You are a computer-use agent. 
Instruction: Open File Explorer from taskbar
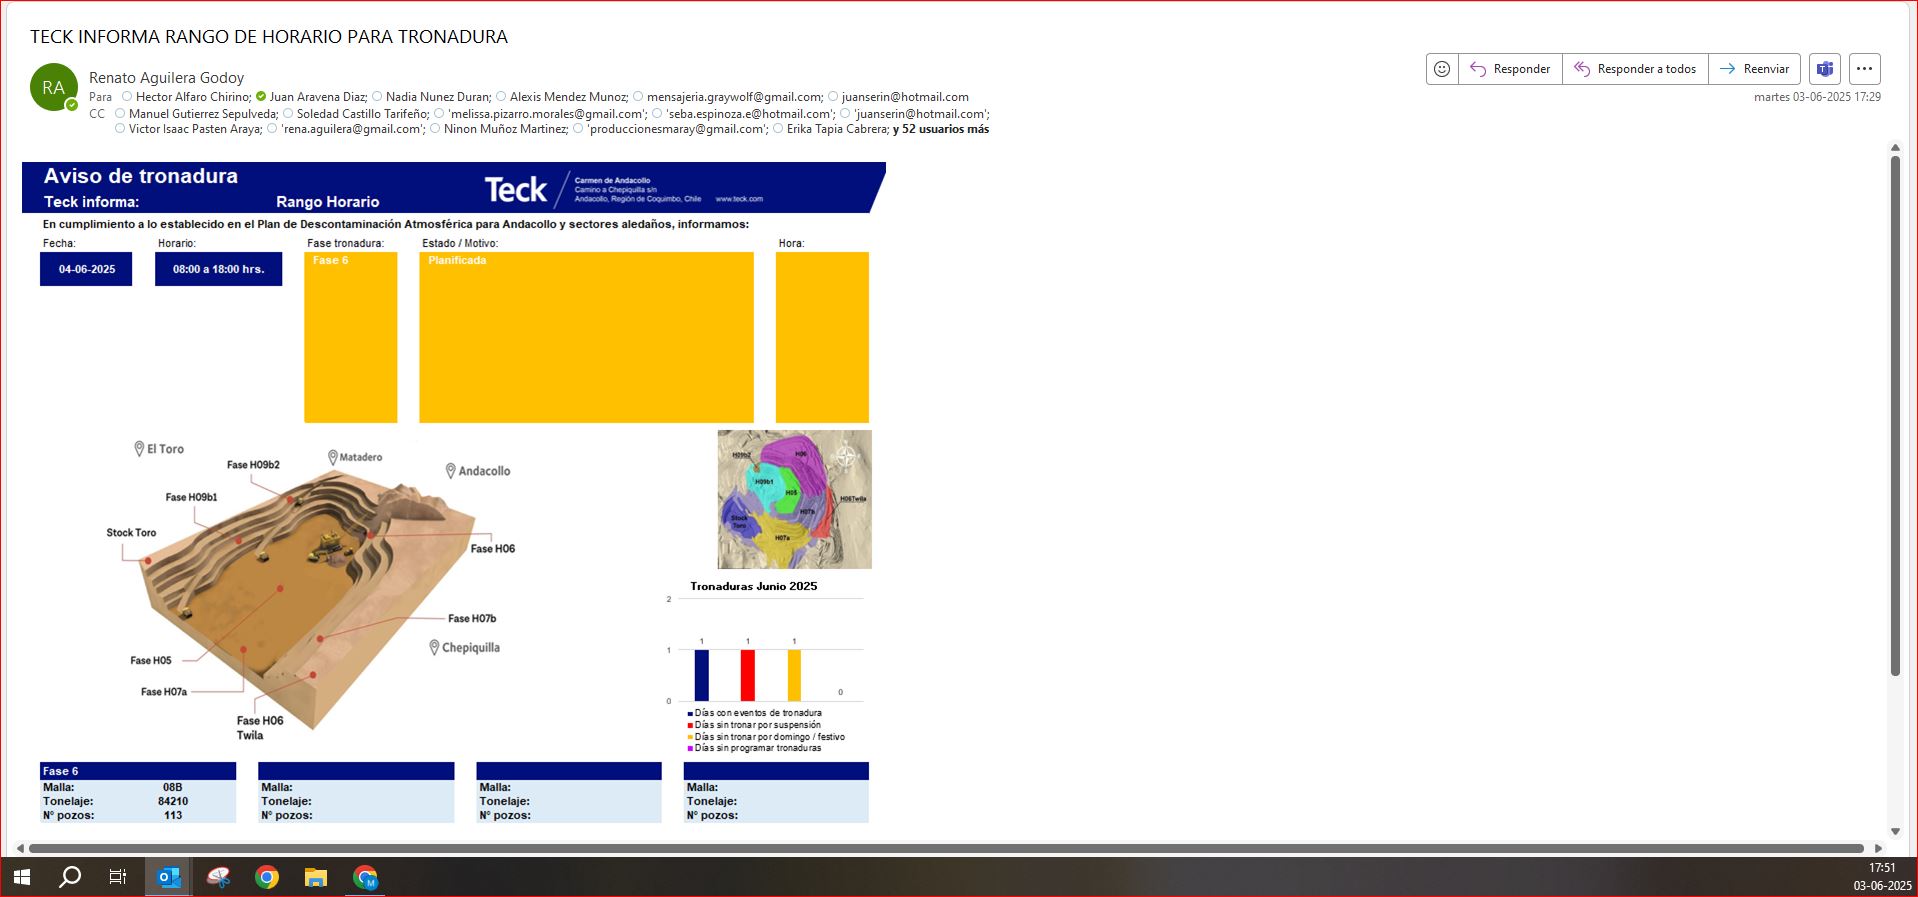pyautogui.click(x=316, y=877)
